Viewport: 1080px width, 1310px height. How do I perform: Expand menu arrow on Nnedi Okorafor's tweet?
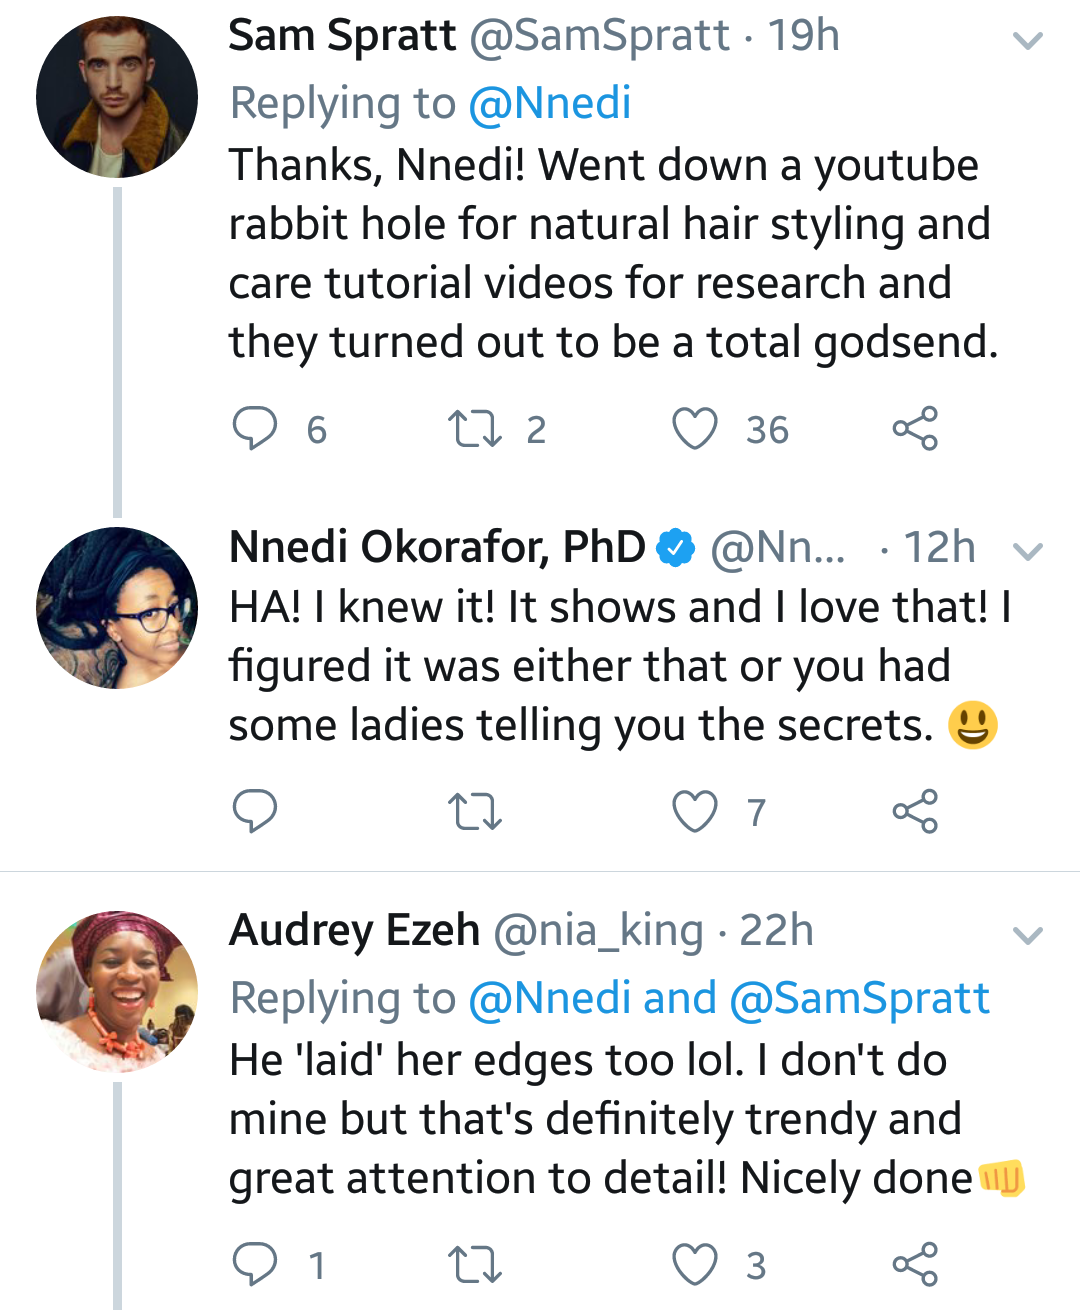pos(1028,551)
